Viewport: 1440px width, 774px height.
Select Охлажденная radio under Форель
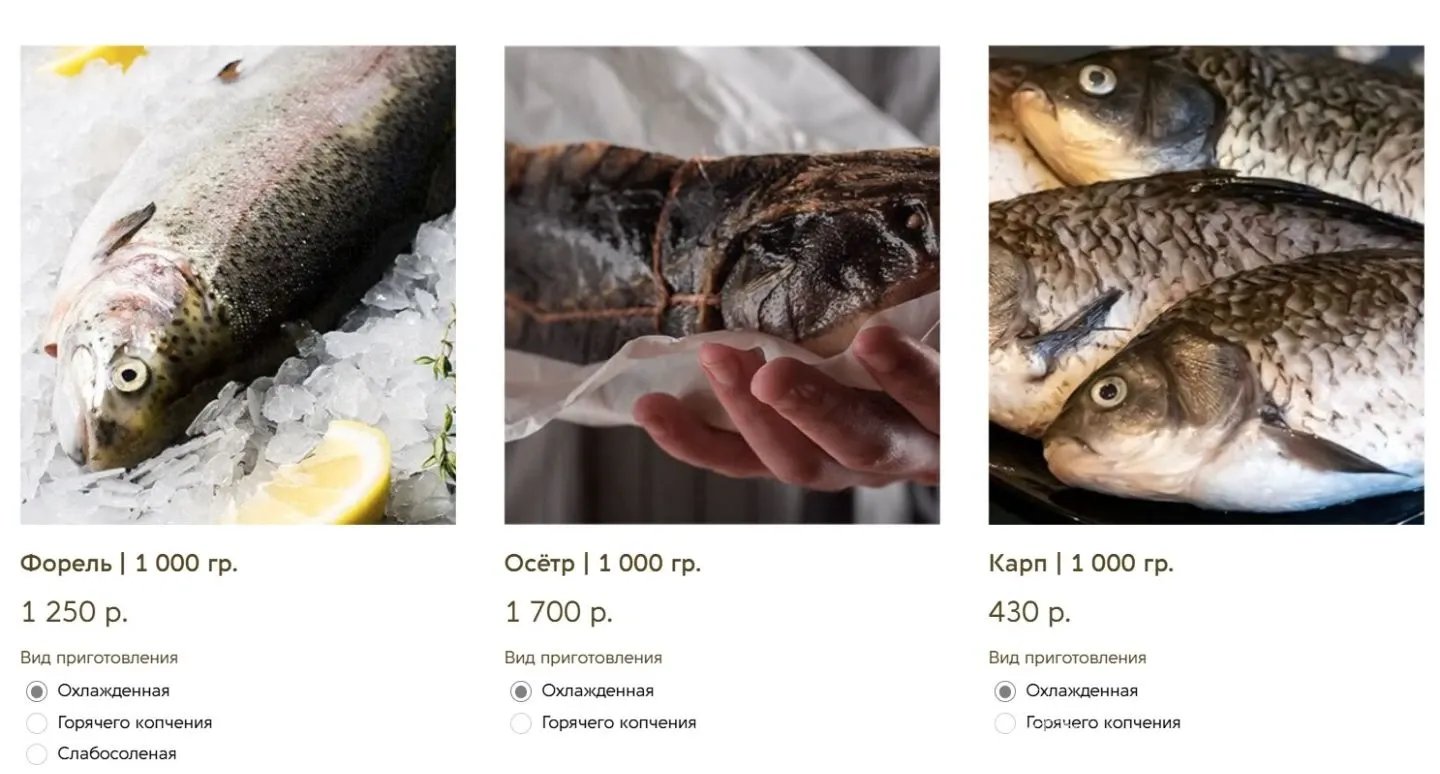click(37, 691)
